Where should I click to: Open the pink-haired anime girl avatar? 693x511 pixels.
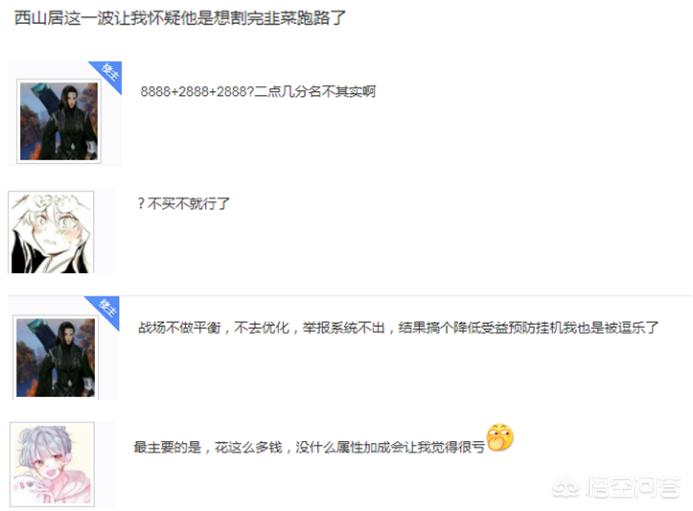pos(52,464)
